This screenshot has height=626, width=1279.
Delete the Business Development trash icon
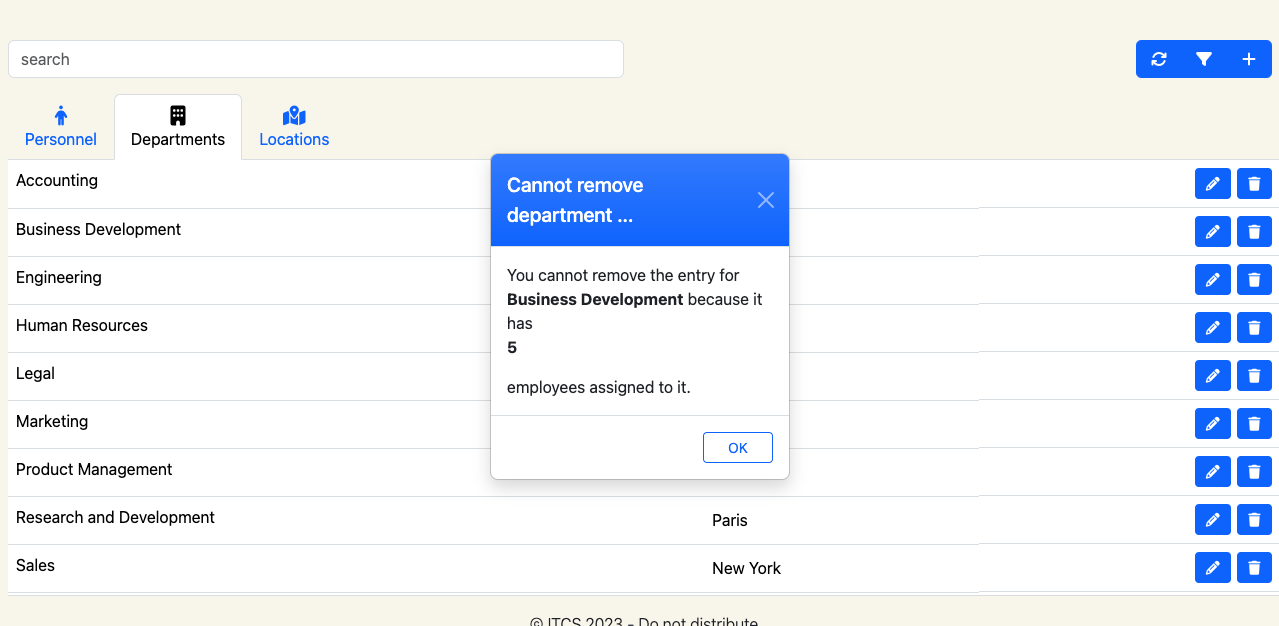click(1254, 232)
